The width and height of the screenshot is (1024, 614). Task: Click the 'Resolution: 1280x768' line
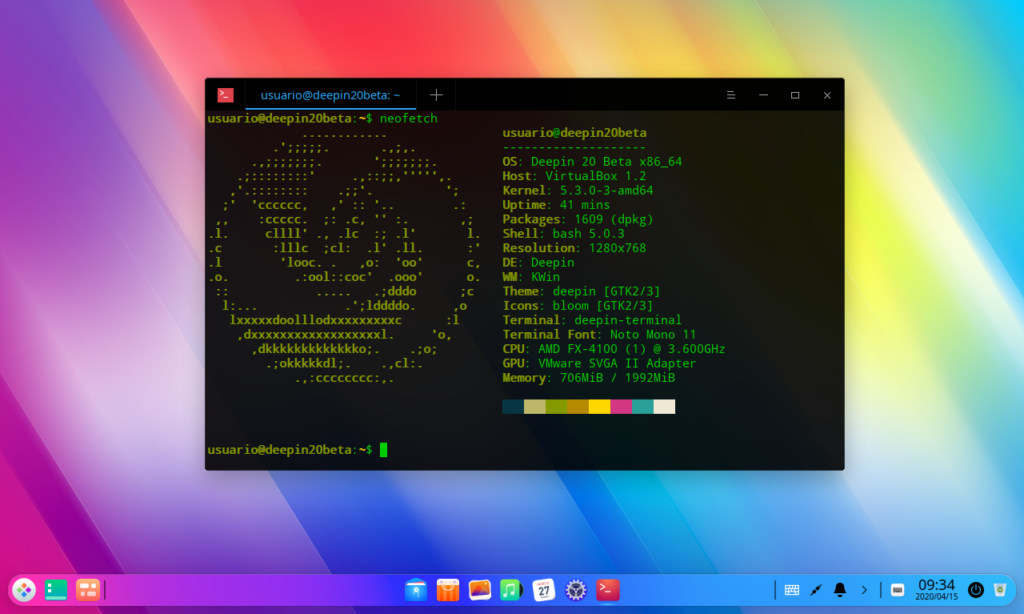[574, 248]
